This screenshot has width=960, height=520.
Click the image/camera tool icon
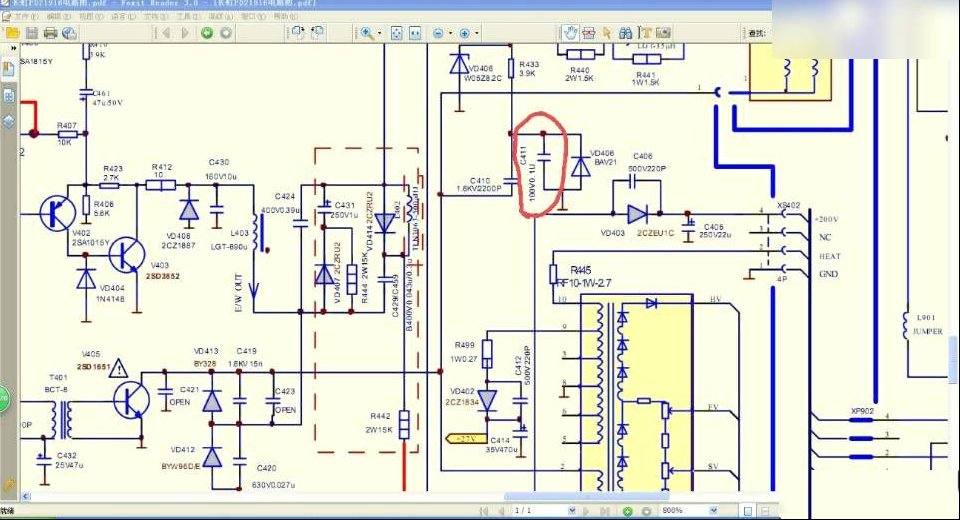tap(663, 33)
